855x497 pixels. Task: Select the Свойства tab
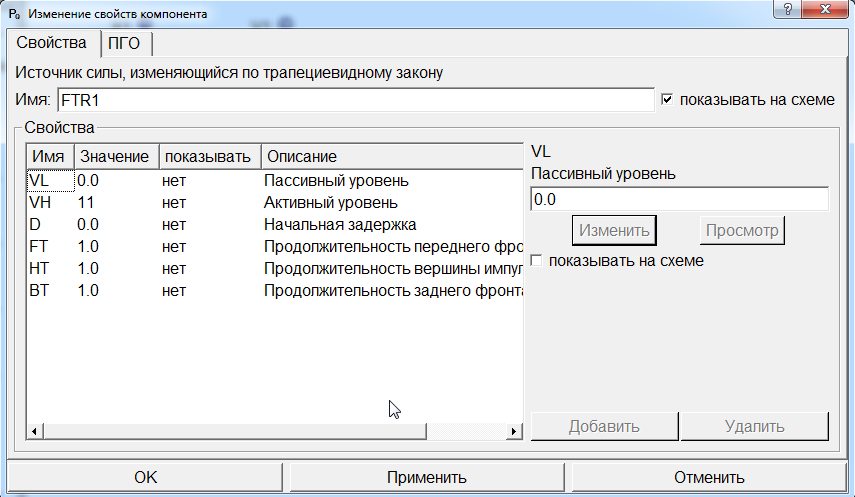(x=52, y=44)
